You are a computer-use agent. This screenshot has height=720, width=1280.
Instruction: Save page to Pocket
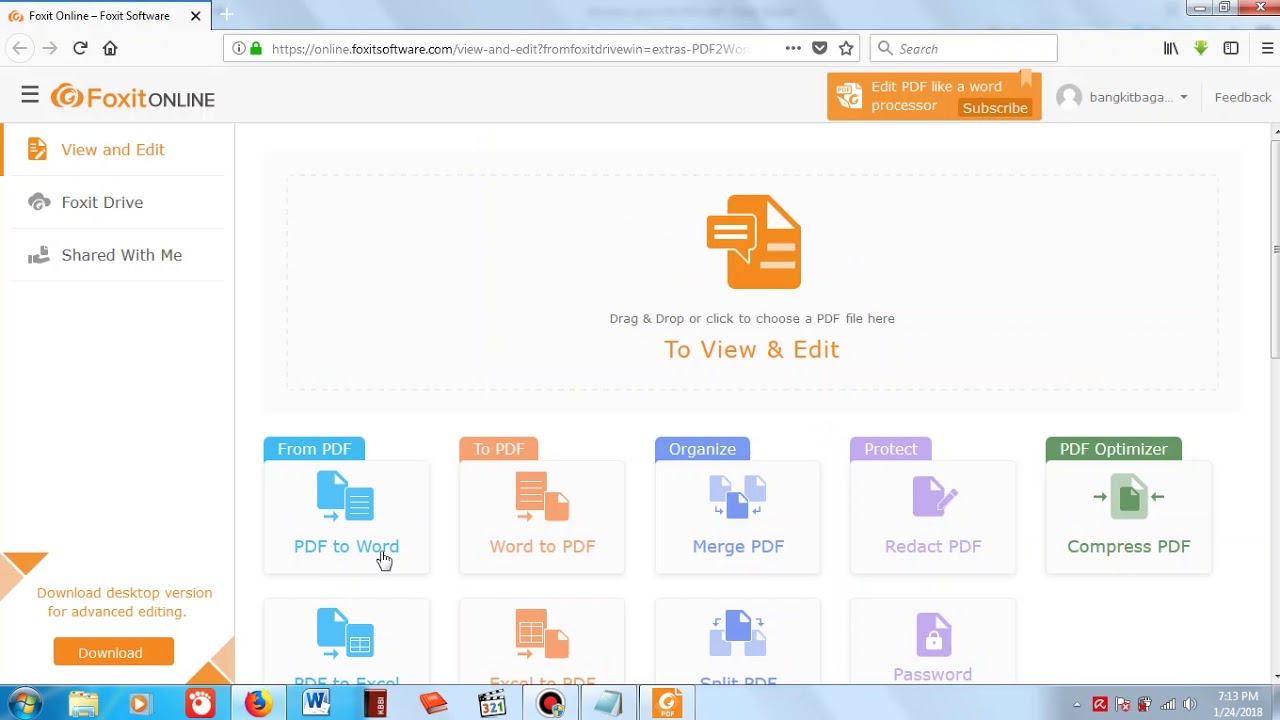click(x=820, y=48)
